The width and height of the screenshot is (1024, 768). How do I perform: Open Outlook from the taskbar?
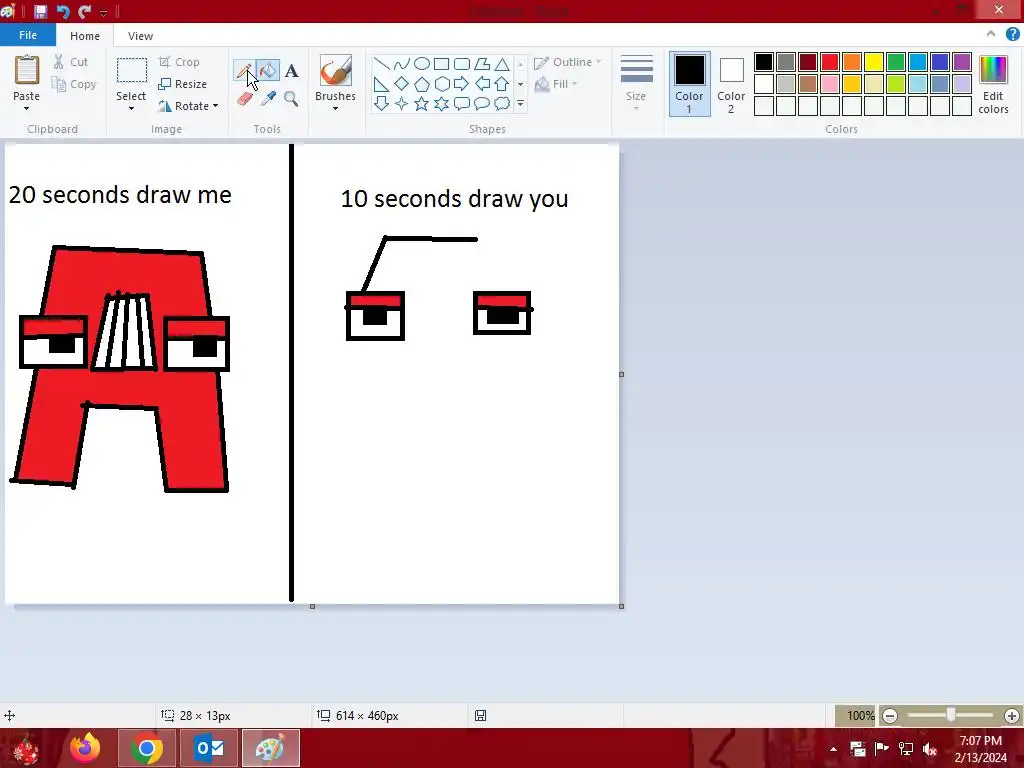(209, 748)
